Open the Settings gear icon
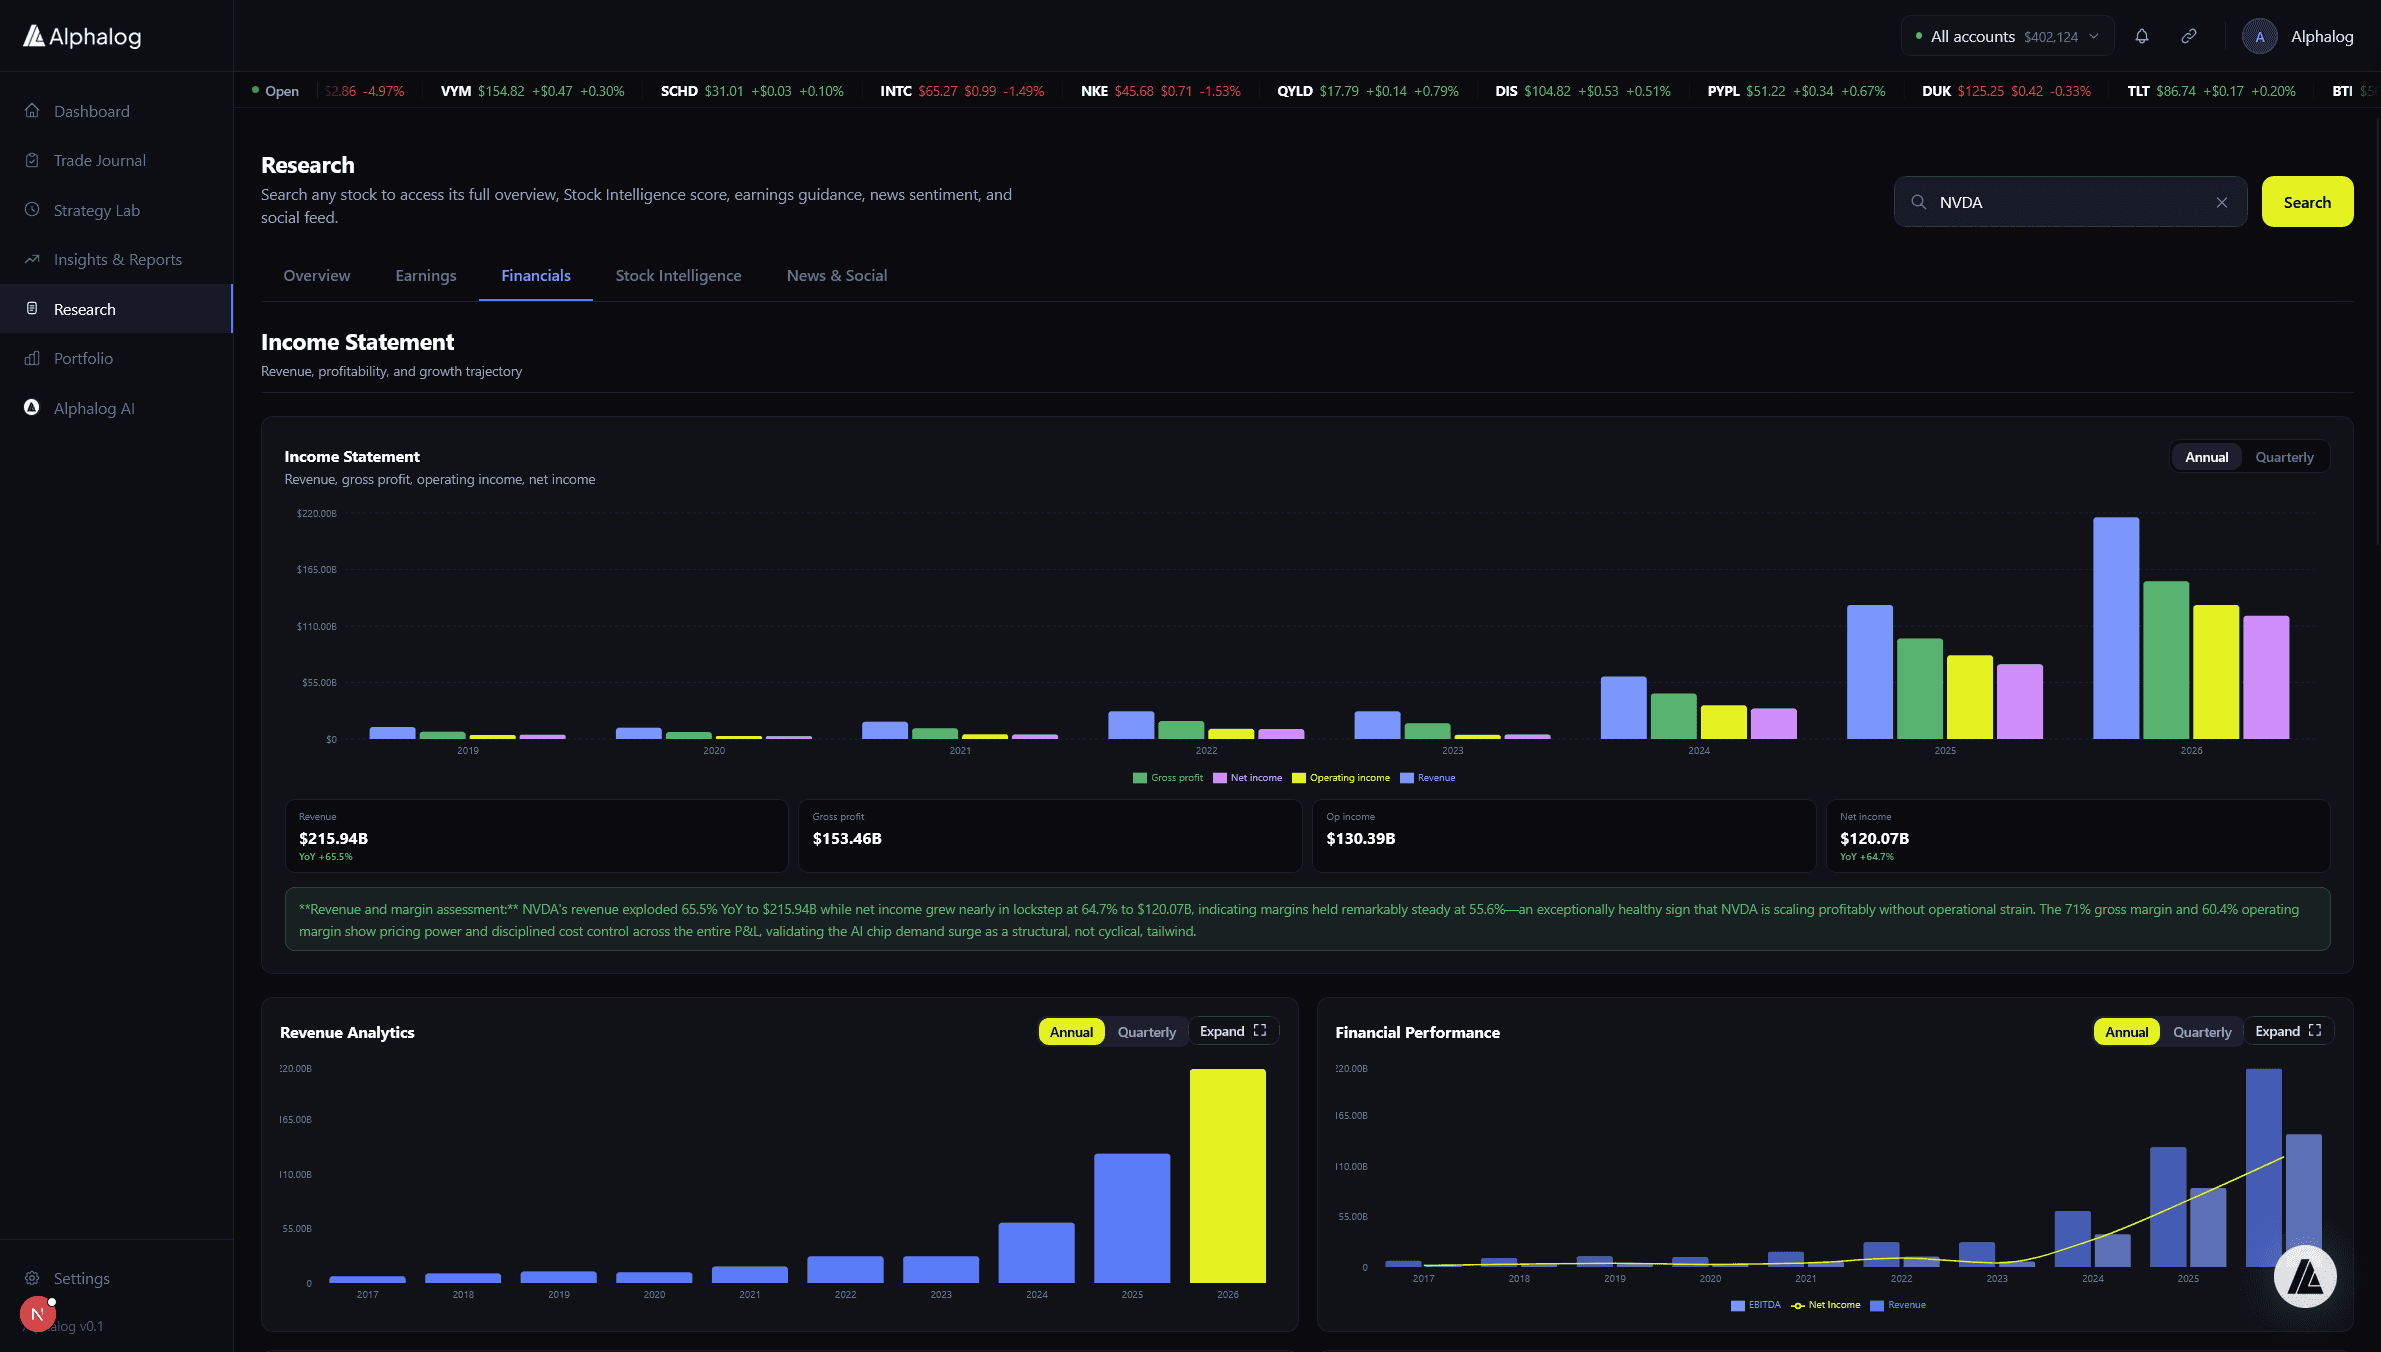Screen dimensions: 2381x1352 [x=32, y=1278]
